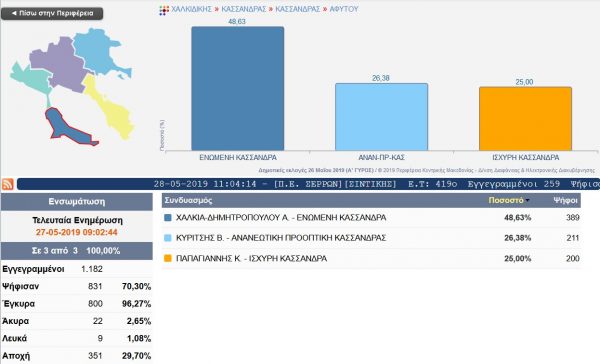Sort the table by Ποσοστό column arrow

(x=528, y=201)
